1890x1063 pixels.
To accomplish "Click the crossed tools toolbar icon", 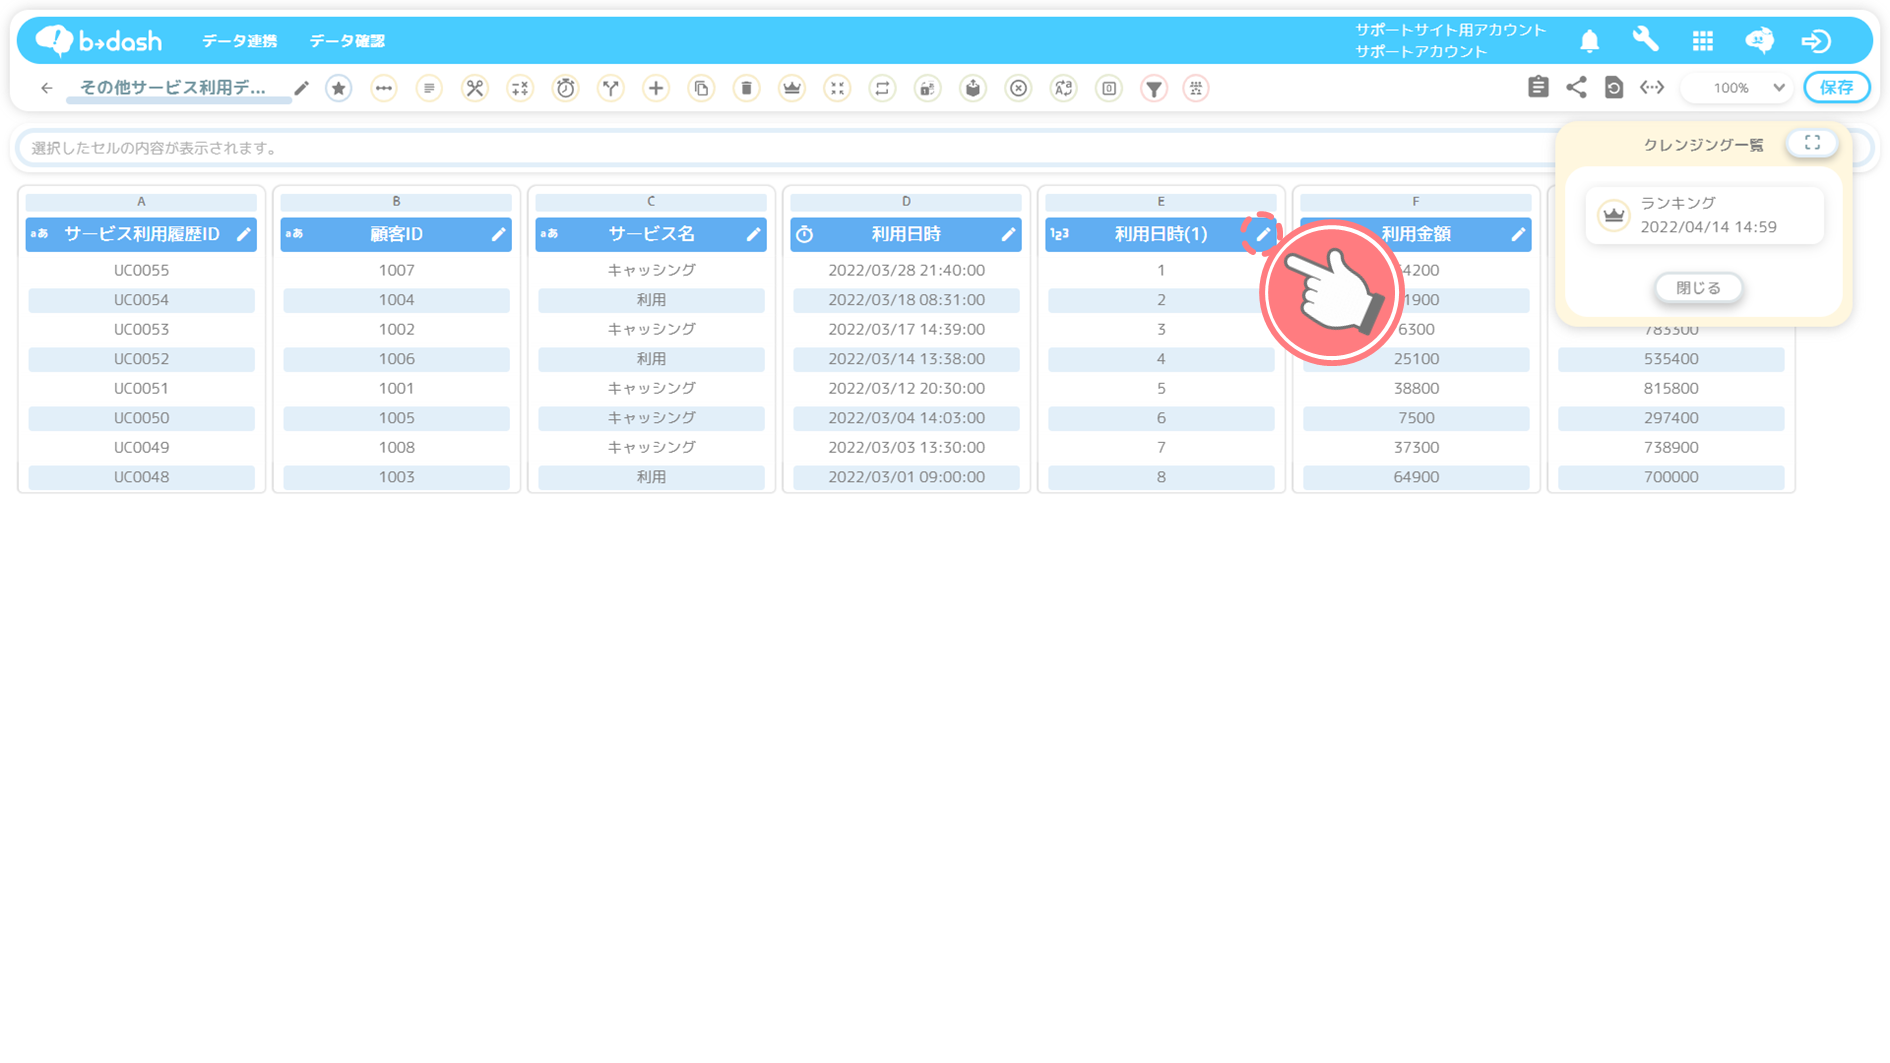I will pos(475,88).
